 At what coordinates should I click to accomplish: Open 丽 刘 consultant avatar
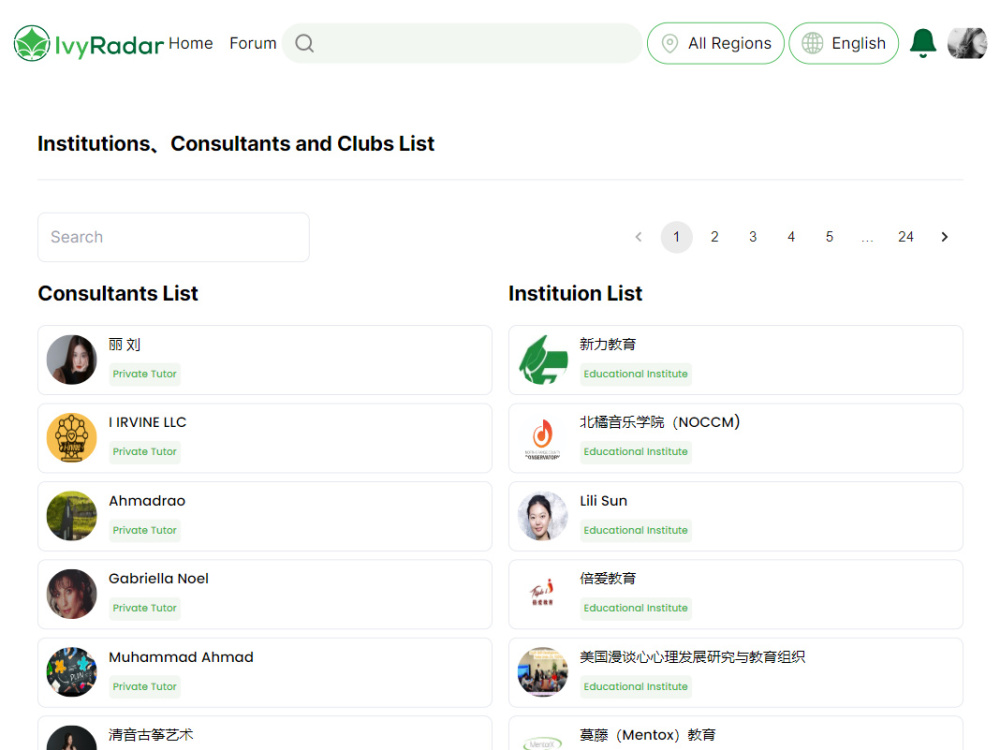72,360
